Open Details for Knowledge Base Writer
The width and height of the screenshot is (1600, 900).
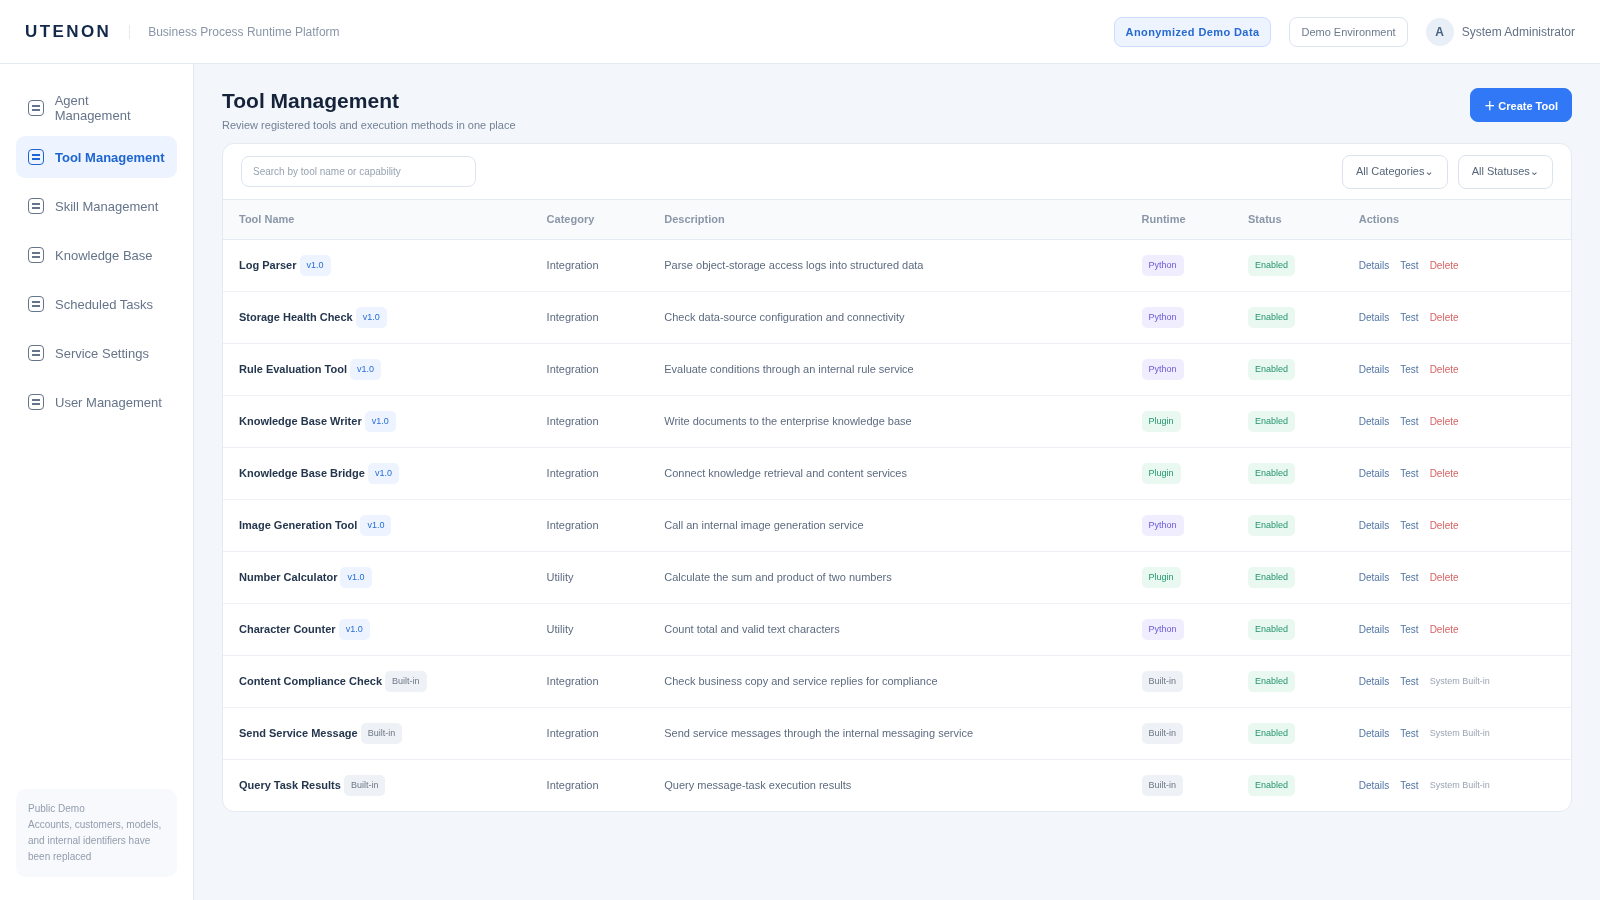coord(1374,422)
